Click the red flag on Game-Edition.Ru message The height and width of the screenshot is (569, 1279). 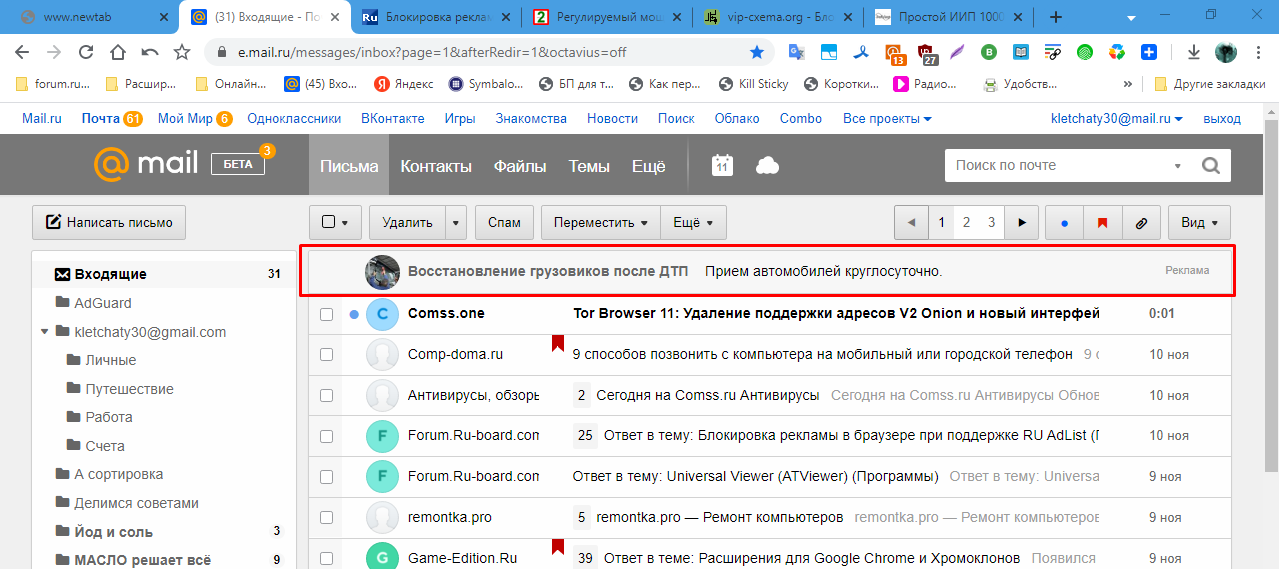(x=557, y=547)
